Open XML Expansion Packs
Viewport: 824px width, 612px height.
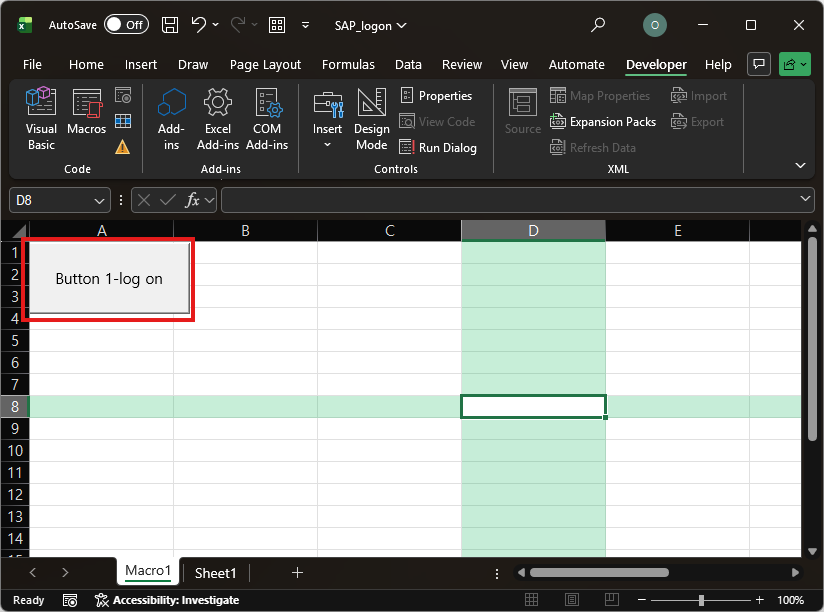(603, 122)
